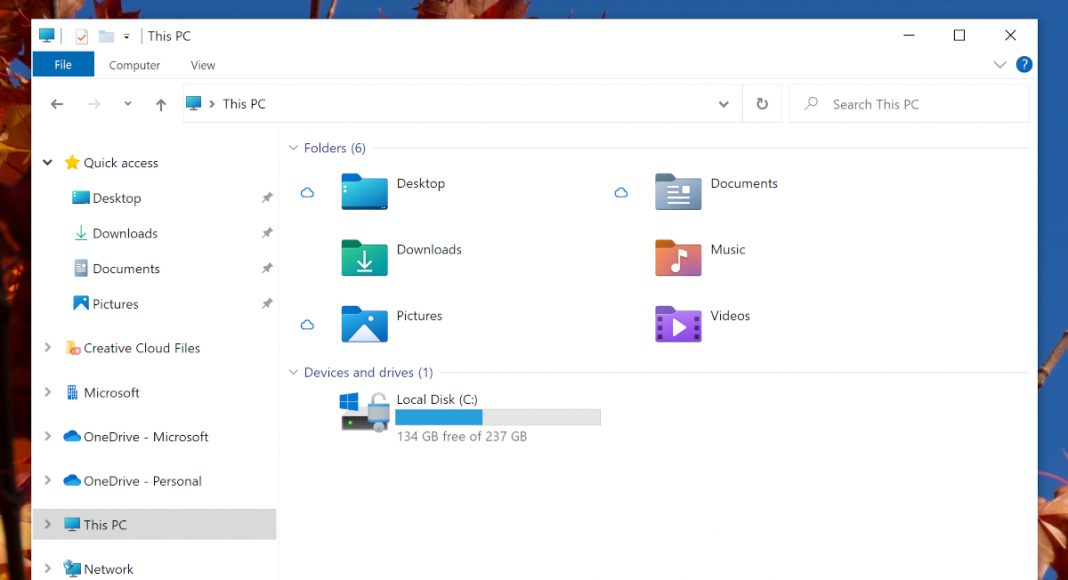The image size is (1068, 580).
Task: Select Creative Cloud Files in sidebar
Action: click(x=142, y=348)
